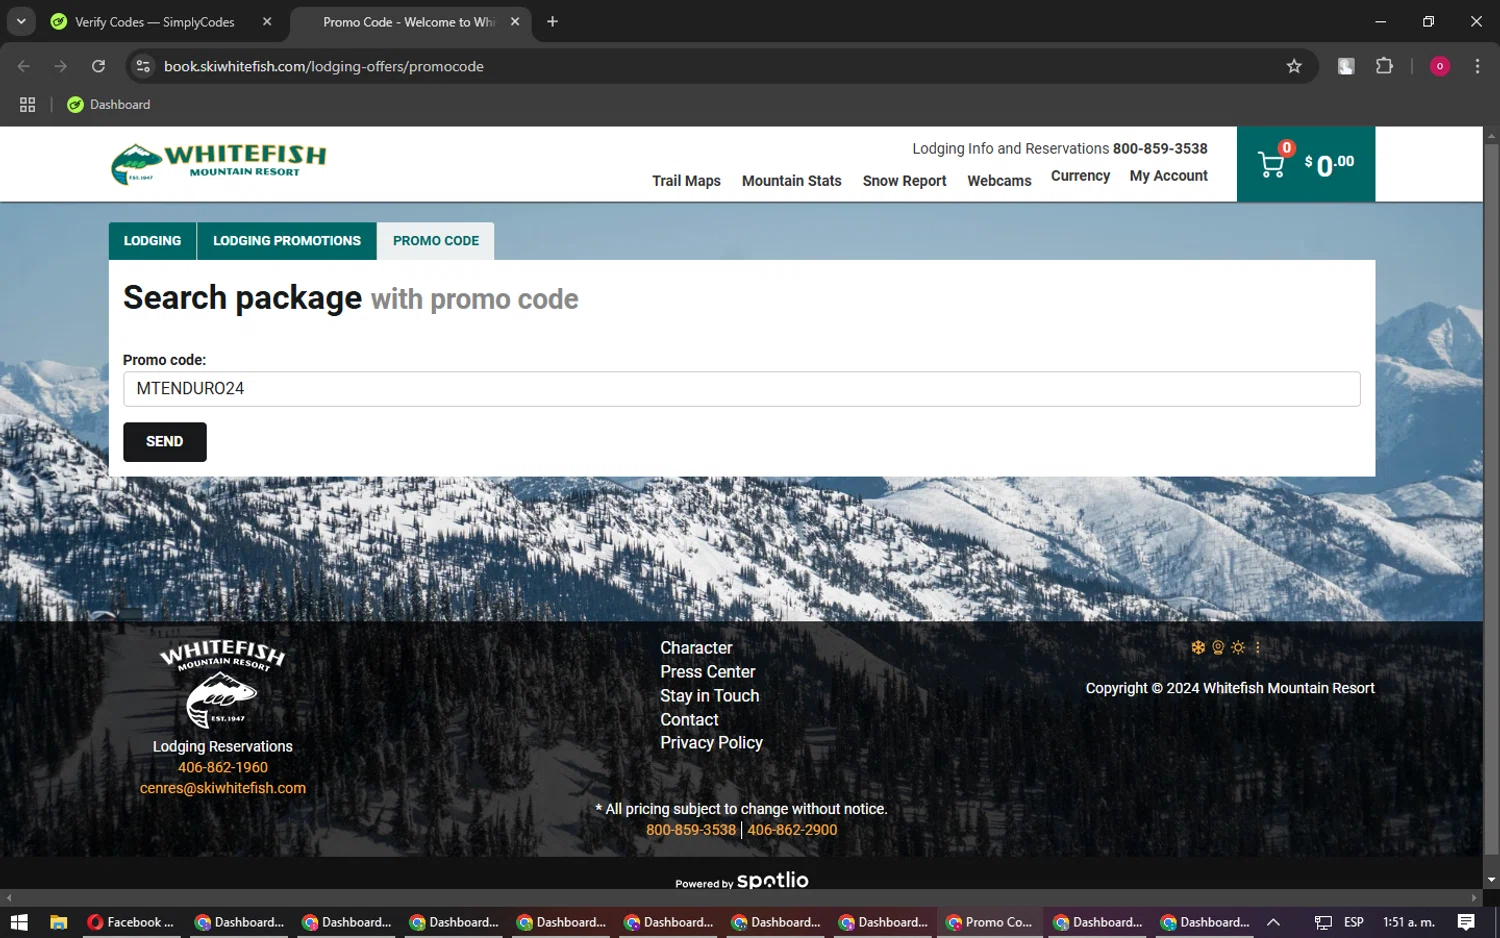The height and width of the screenshot is (938, 1500).
Task: Switch to the Promo Co... taskbar window
Action: pyautogui.click(x=988, y=922)
